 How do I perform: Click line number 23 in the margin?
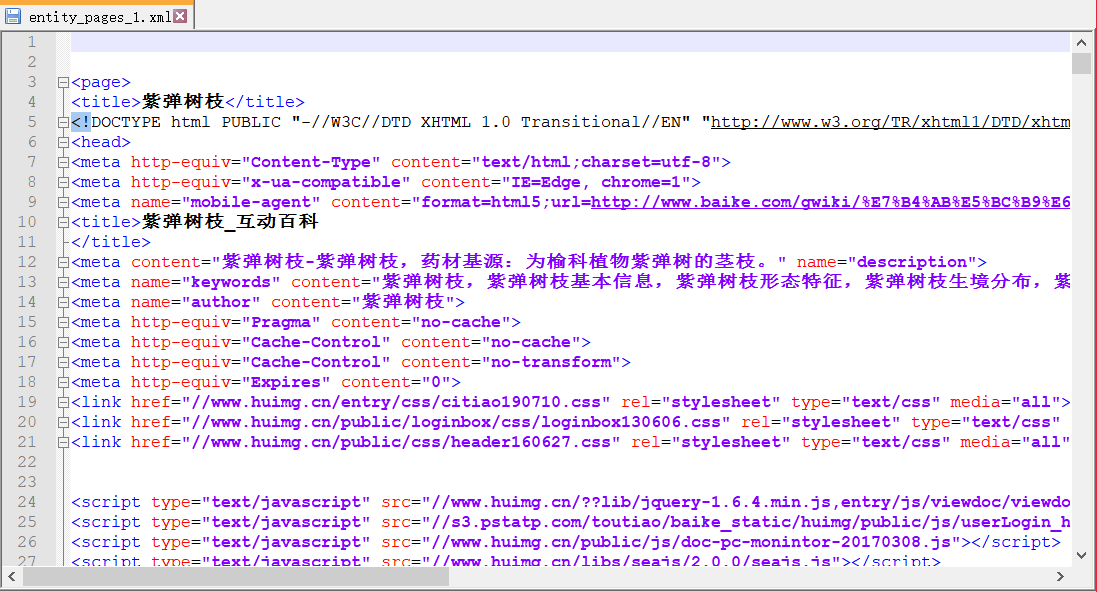click(x=27, y=482)
